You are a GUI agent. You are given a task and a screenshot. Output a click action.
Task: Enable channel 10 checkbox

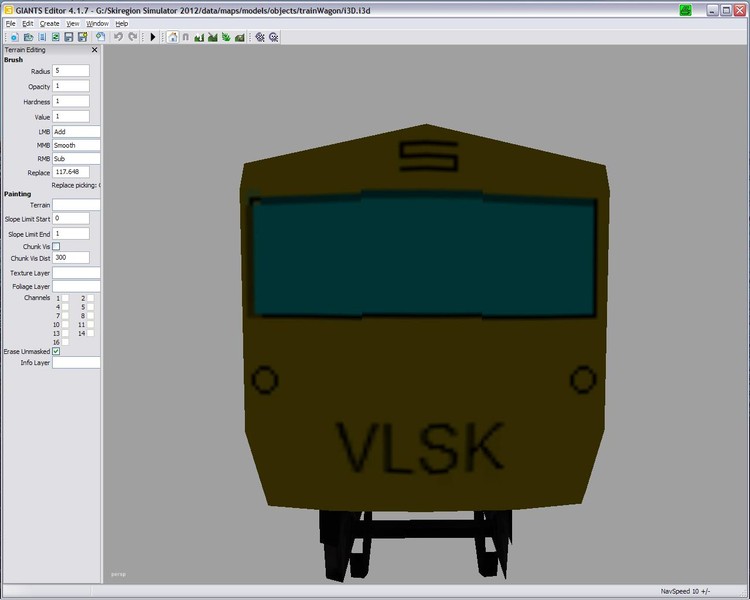(x=65, y=324)
